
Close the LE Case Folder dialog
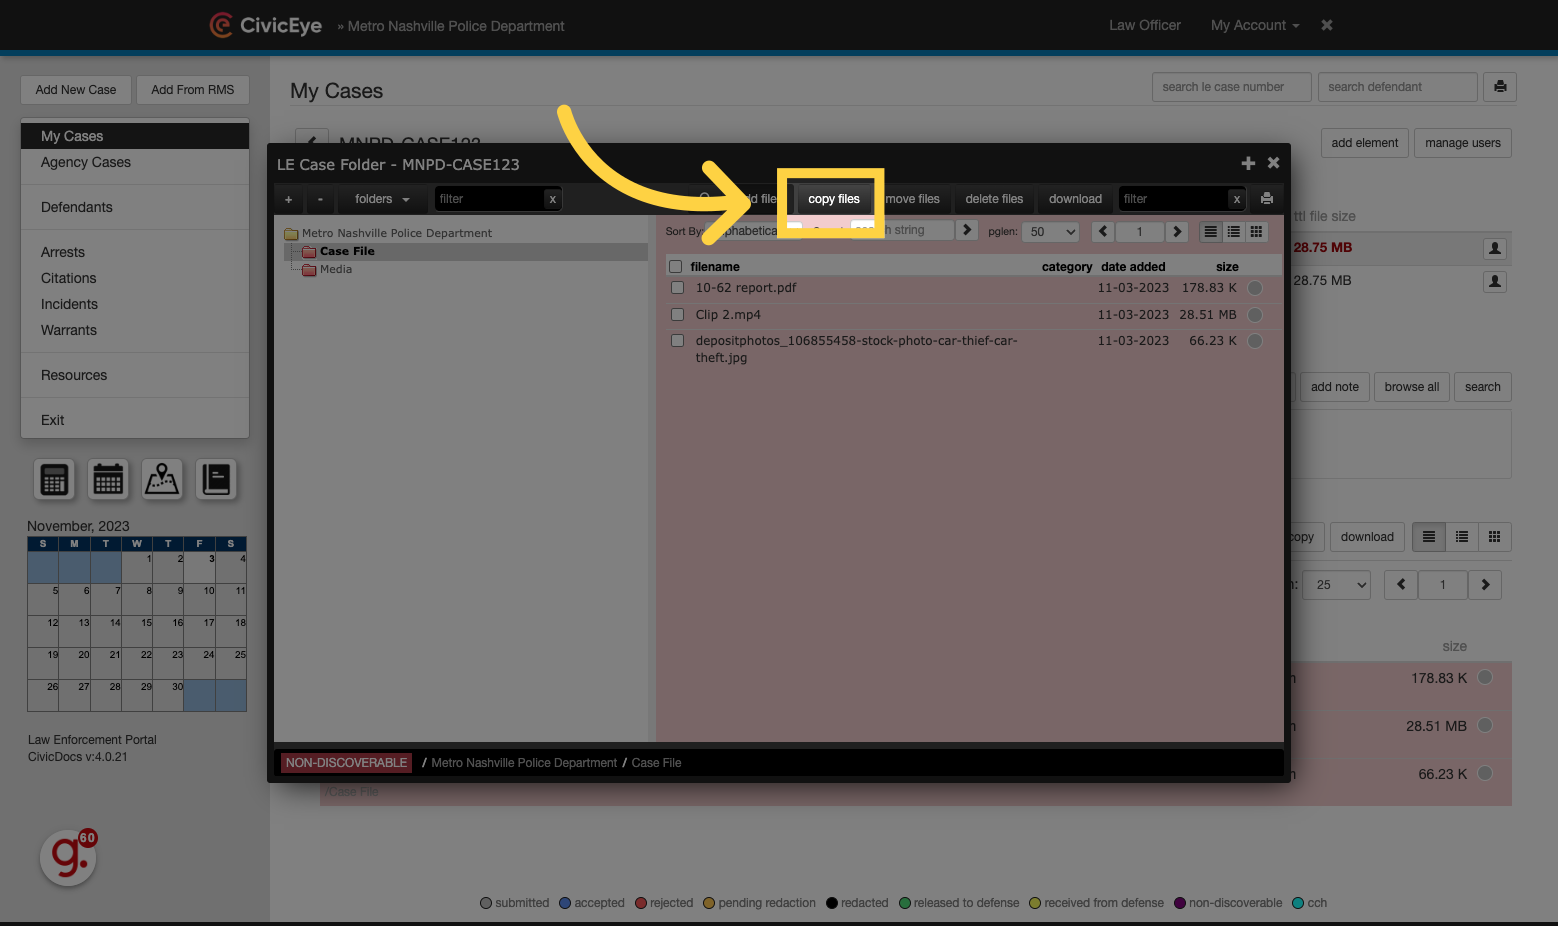[1273, 163]
